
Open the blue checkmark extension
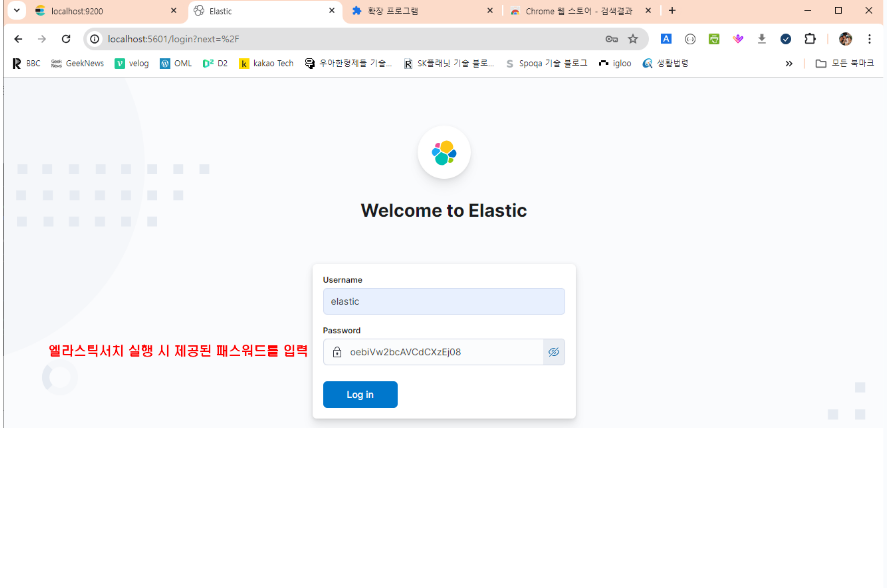pos(786,39)
